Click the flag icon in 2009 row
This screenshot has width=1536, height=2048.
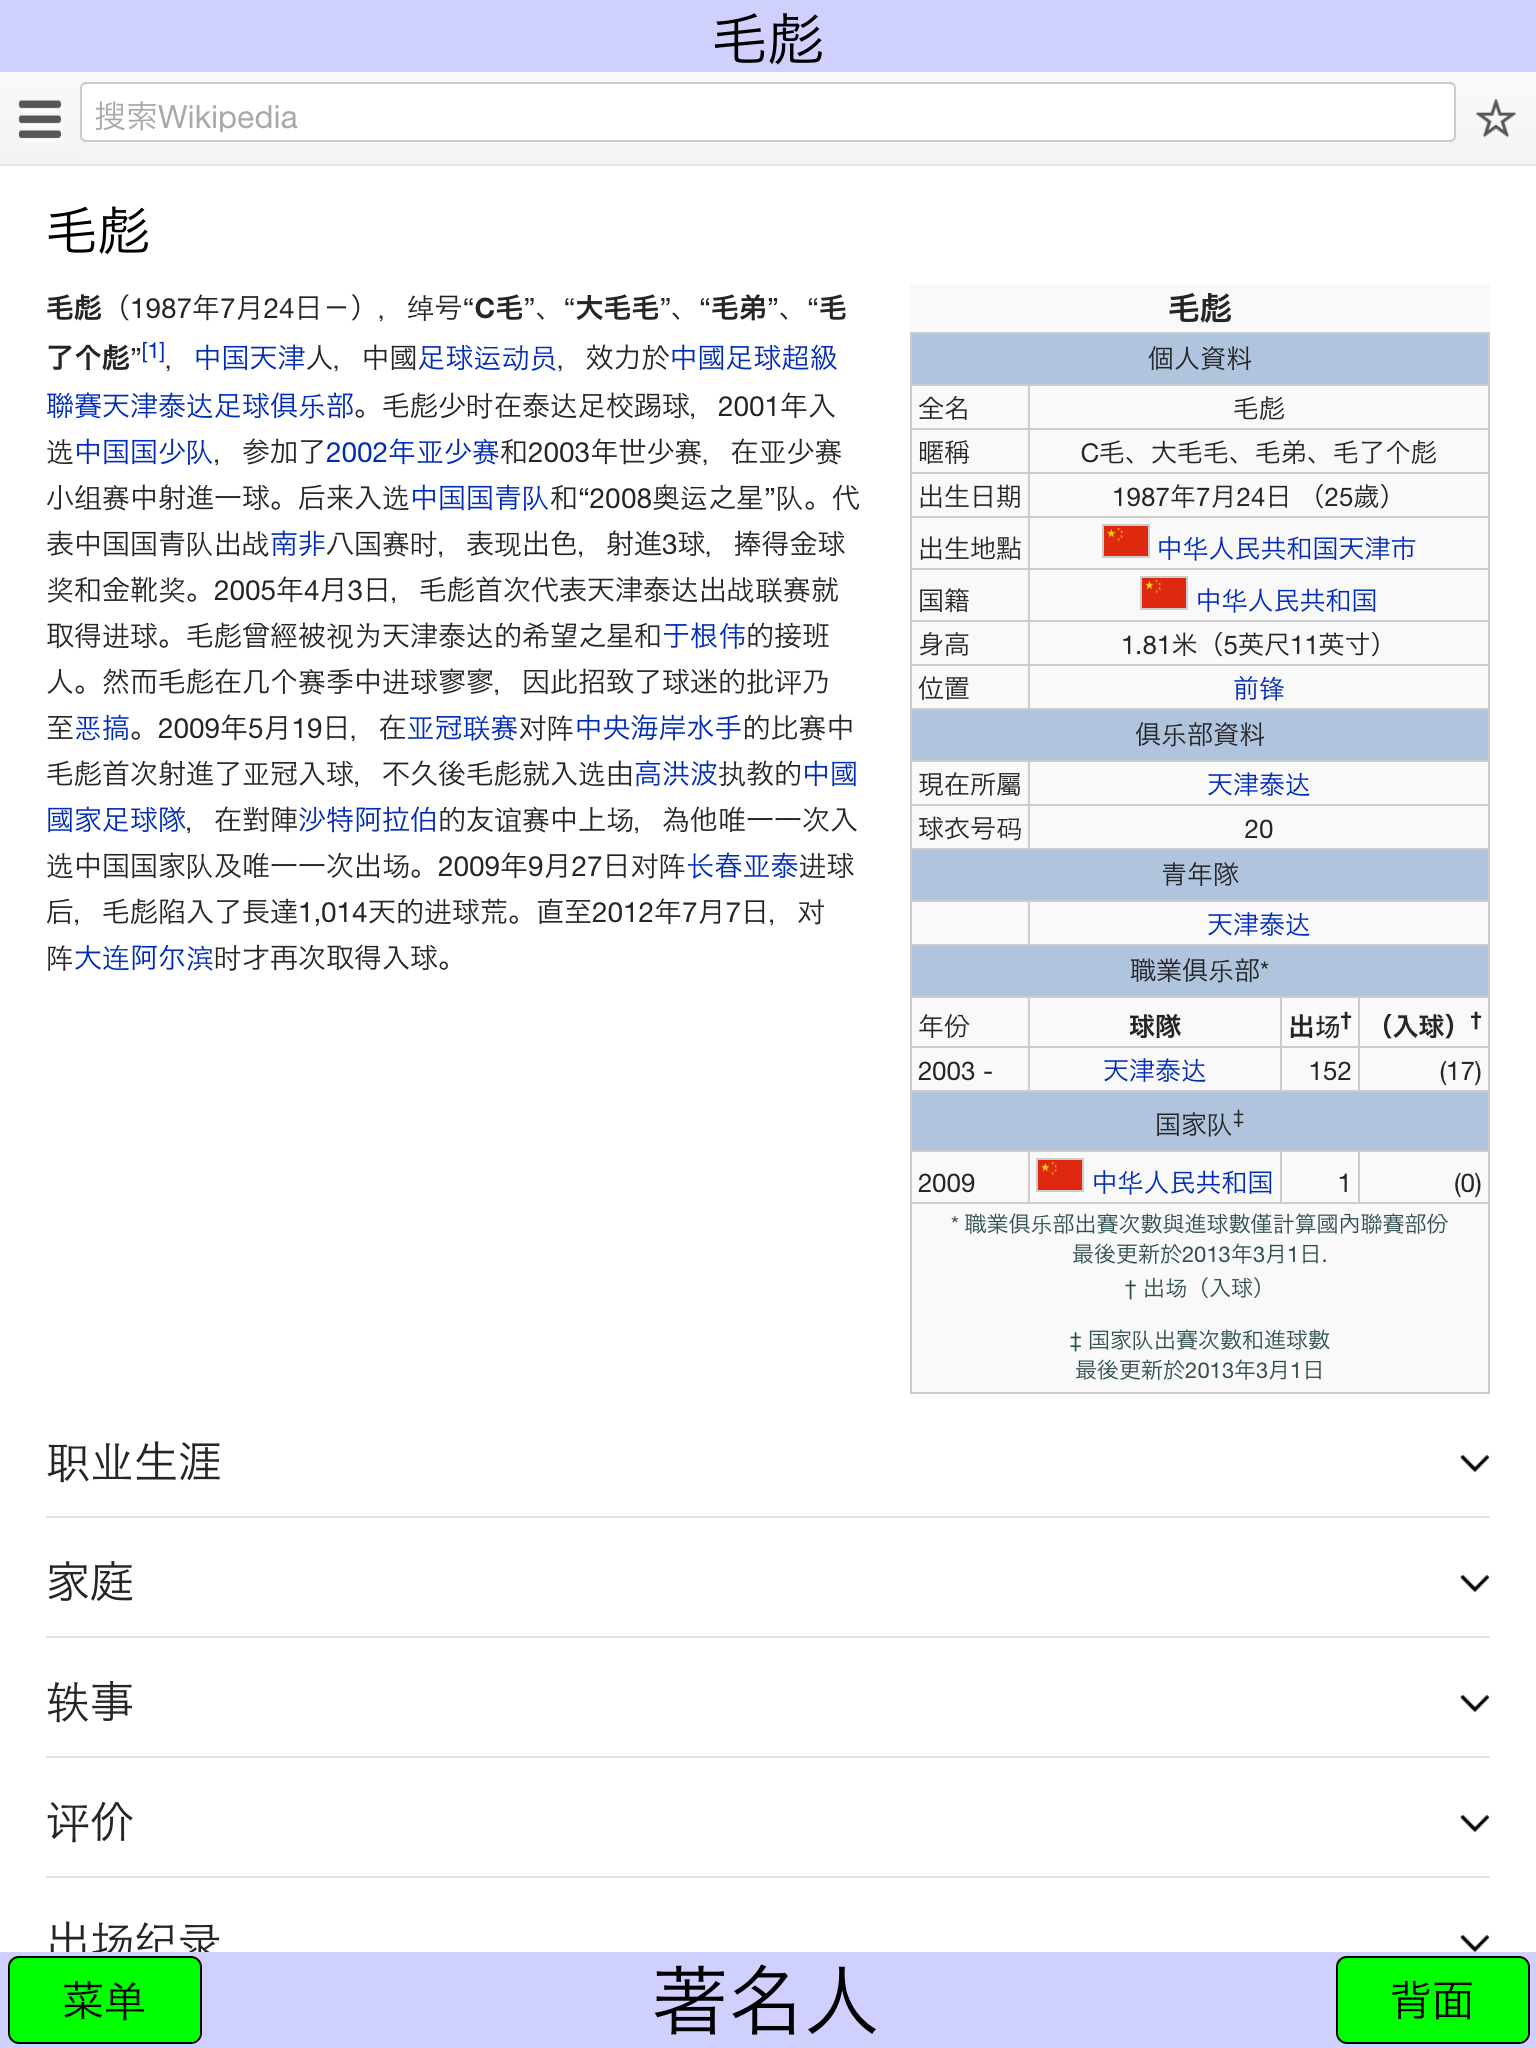1060,1175
